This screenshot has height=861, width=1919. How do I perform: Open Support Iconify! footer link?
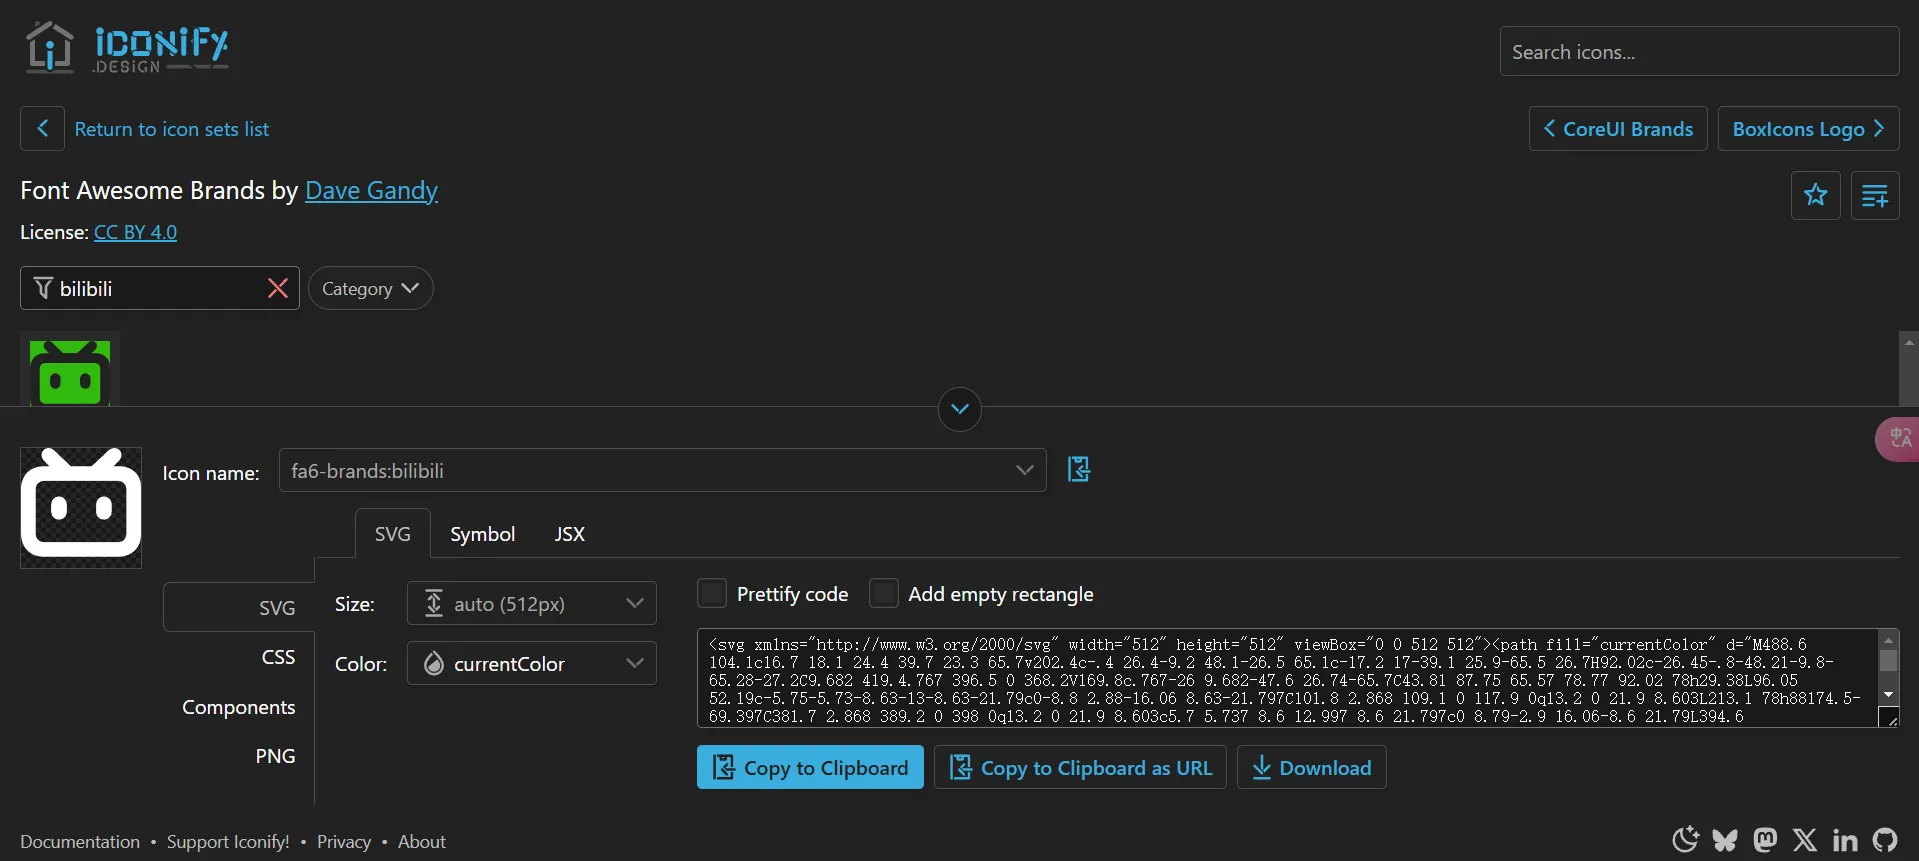[228, 842]
